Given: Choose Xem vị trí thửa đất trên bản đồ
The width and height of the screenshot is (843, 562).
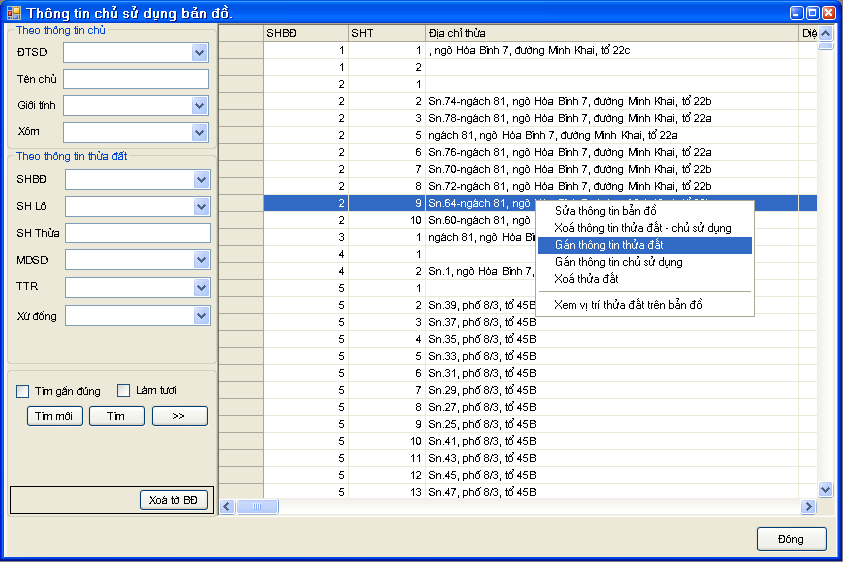Looking at the screenshot, I should [628, 304].
